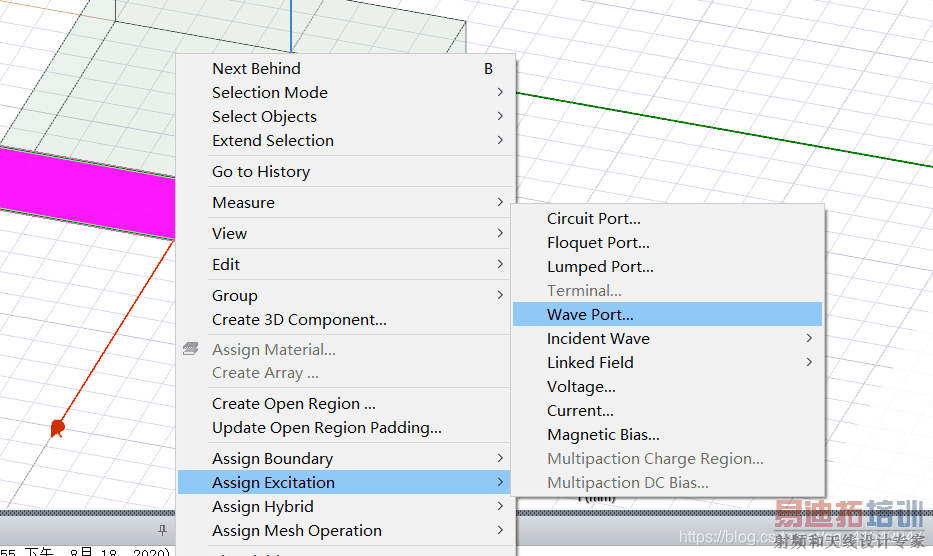Click Next Behind menu item
The width and height of the screenshot is (933, 556).
point(256,68)
